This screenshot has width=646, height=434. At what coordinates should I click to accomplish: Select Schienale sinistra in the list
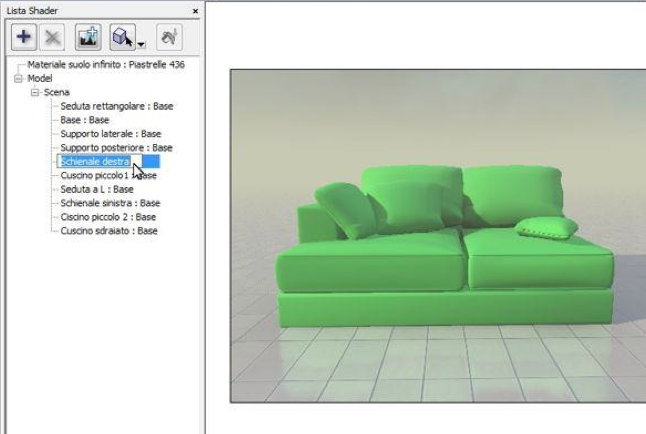point(109,202)
